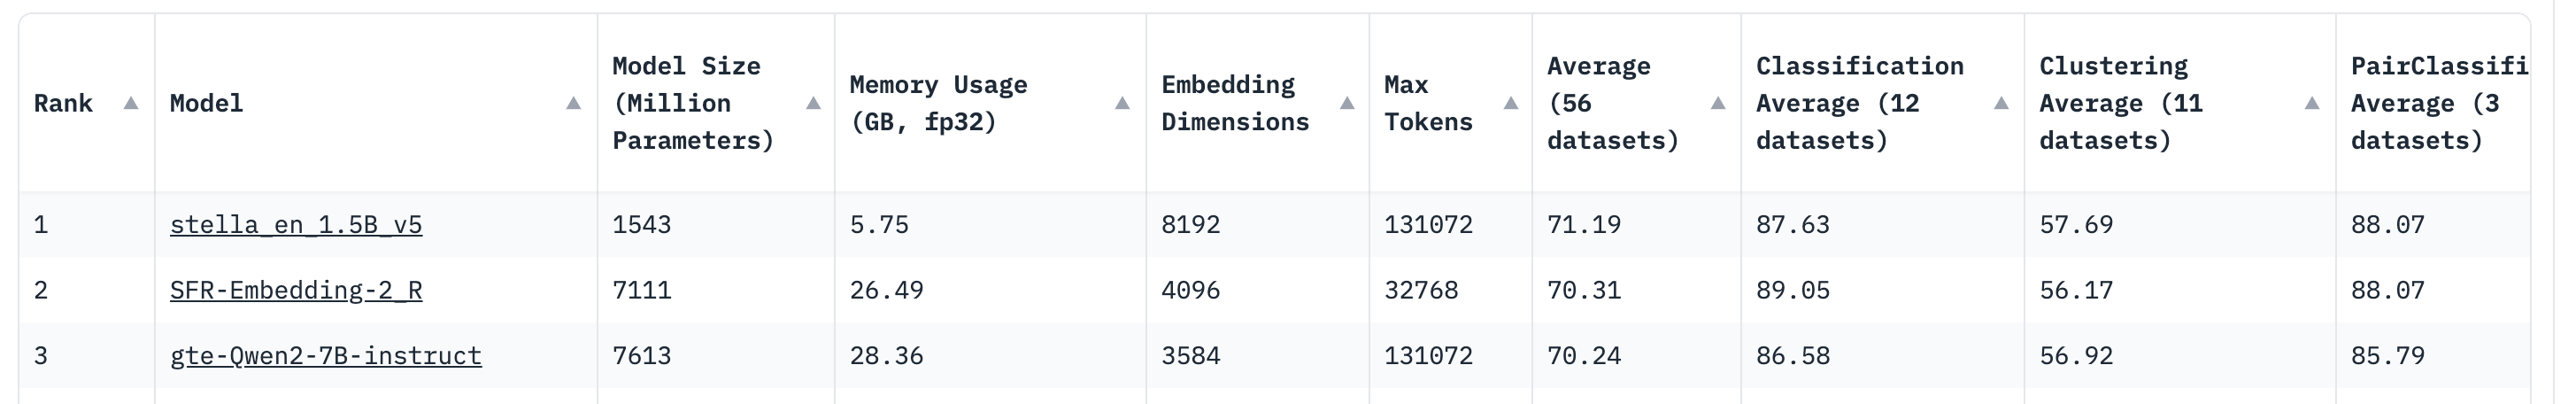Viewport: 2576px width, 404px height.
Task: Sort by Embedding Dimensions sort arrow
Action: tap(1347, 103)
